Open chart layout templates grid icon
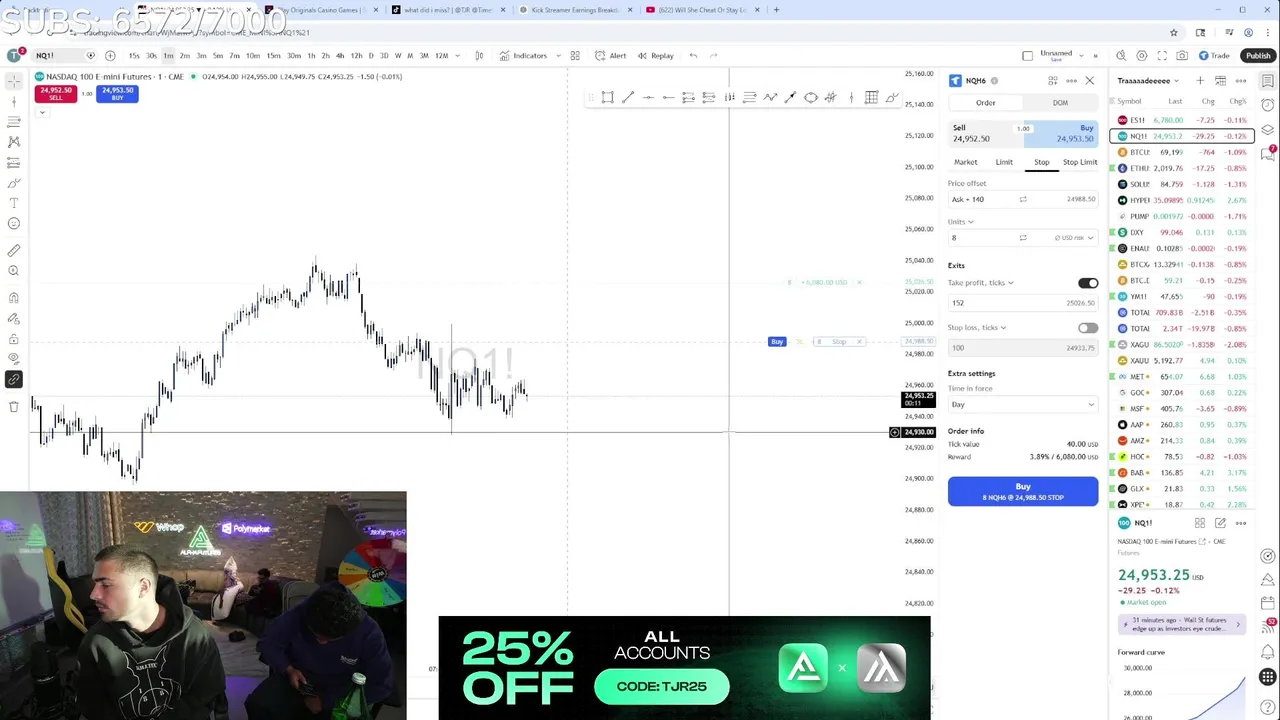 (x=574, y=56)
